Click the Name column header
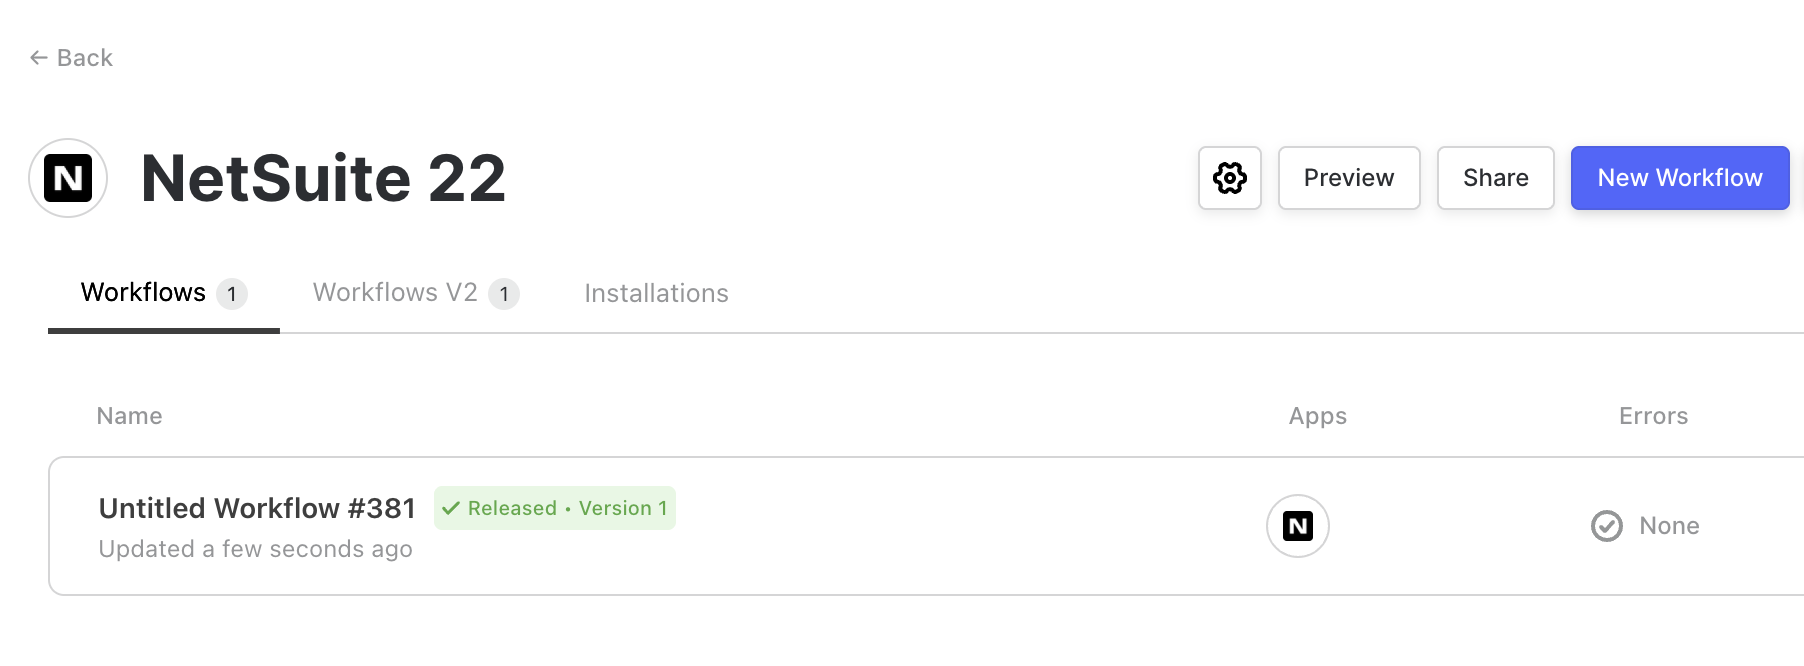1804x666 pixels. click(x=129, y=416)
